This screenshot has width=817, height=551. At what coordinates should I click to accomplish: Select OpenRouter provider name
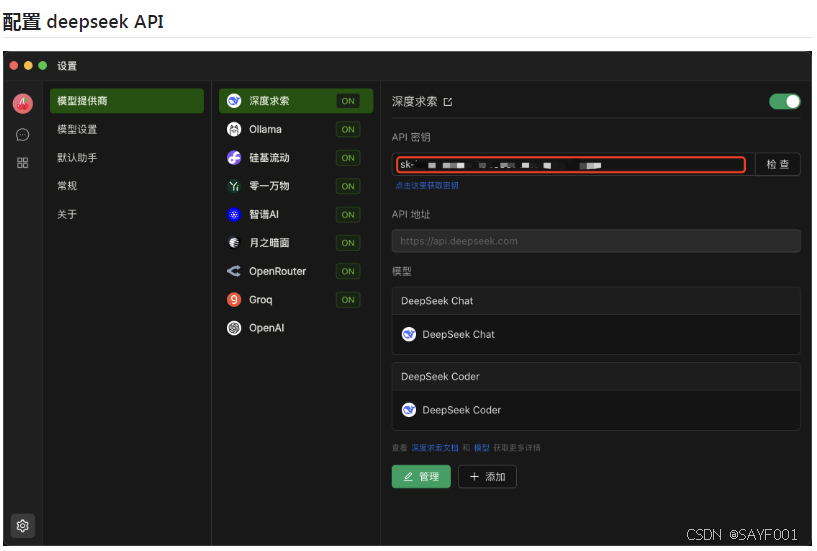tap(277, 271)
